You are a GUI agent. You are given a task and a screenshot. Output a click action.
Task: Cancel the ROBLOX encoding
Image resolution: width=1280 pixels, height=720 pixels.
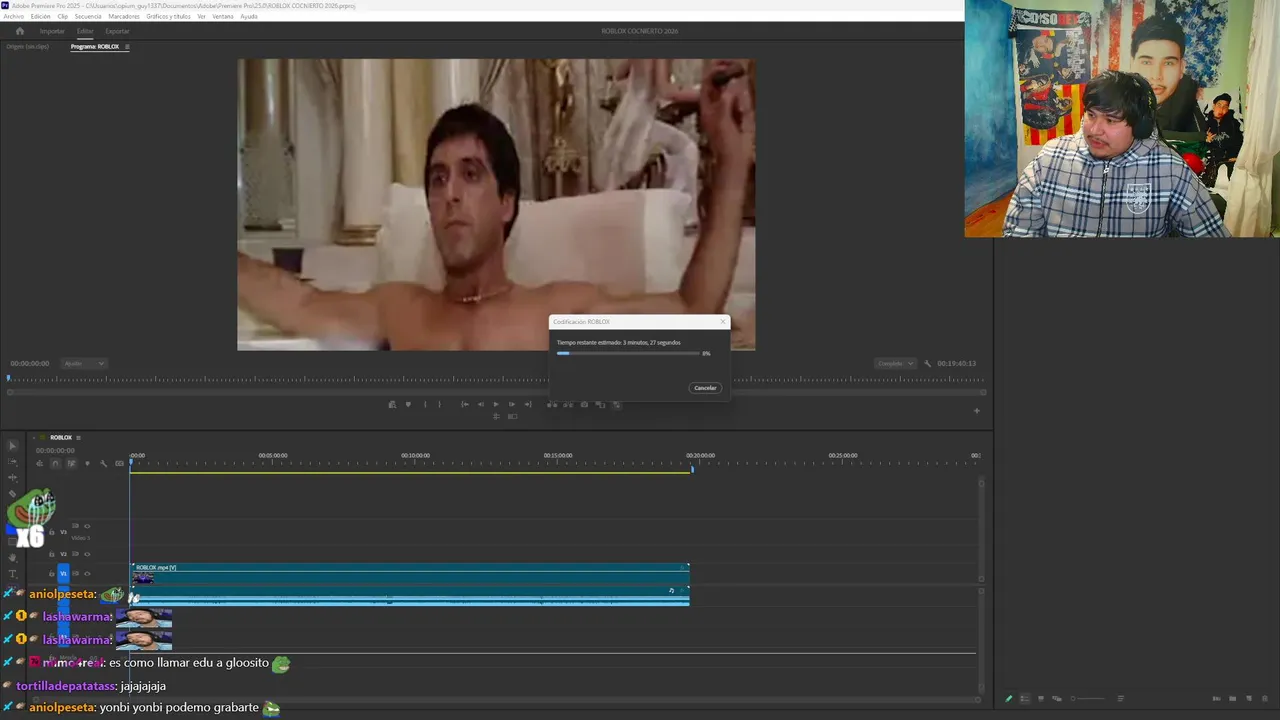705,388
